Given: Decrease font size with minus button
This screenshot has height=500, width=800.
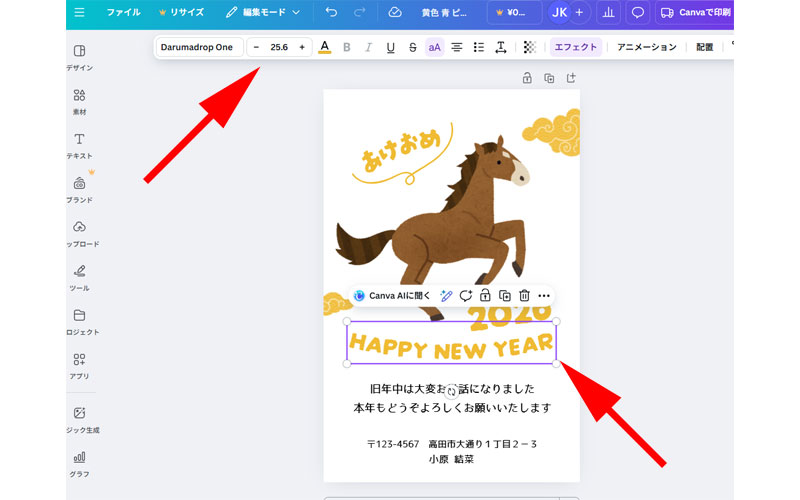Looking at the screenshot, I should click(256, 47).
